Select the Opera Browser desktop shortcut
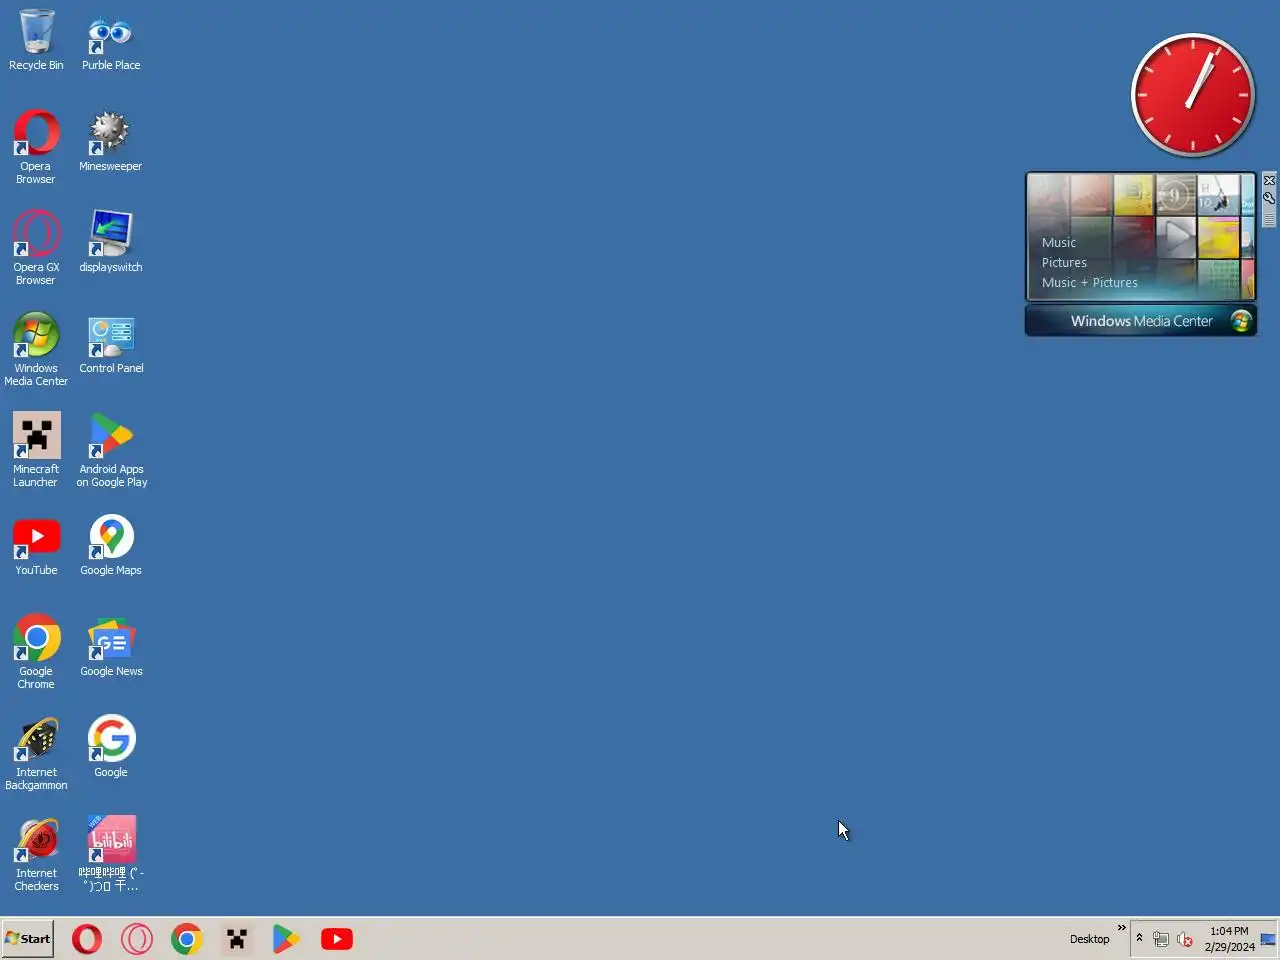Image resolution: width=1280 pixels, height=960 pixels. pos(36,148)
